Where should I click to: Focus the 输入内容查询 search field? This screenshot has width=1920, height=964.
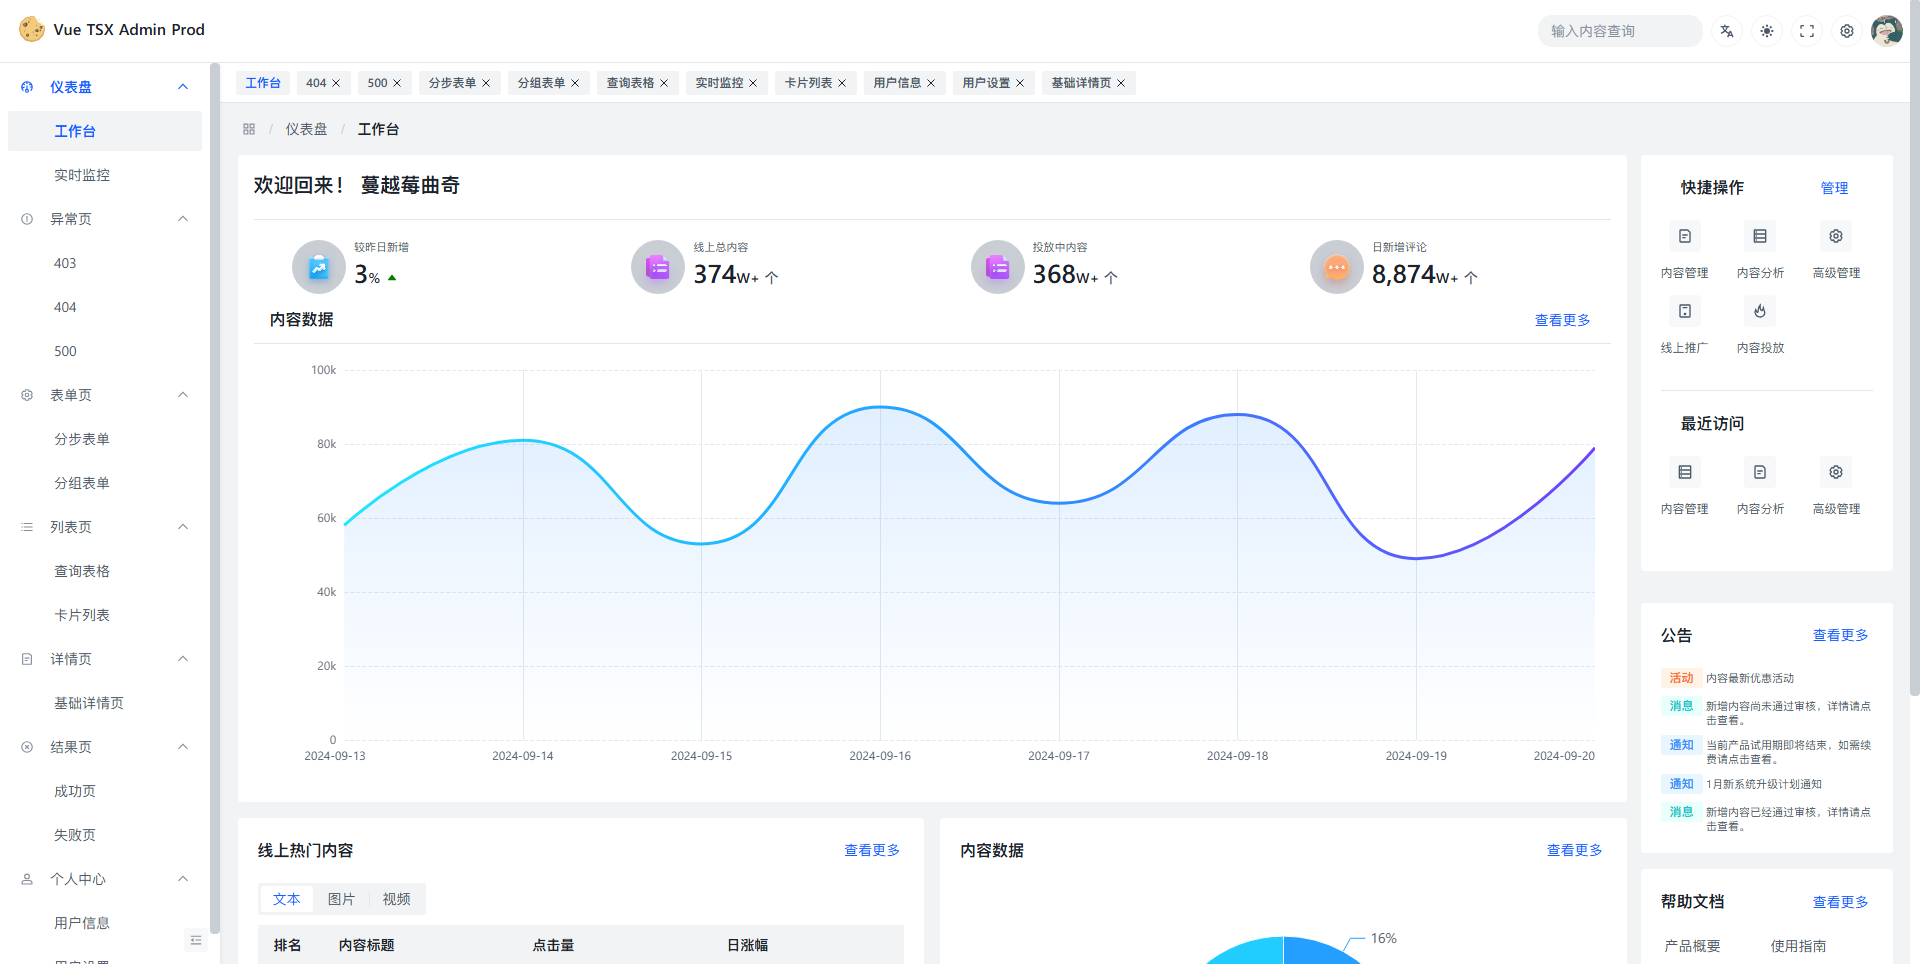pos(1618,31)
